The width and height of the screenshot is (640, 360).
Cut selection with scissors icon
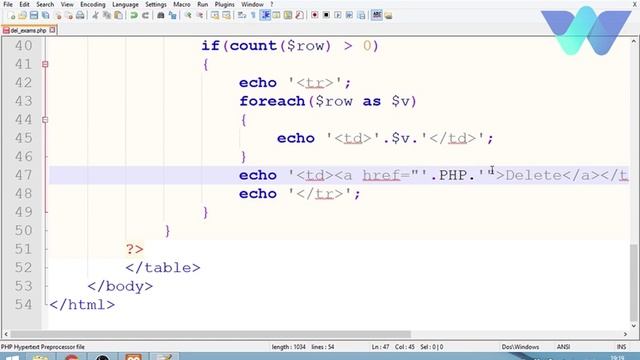[x=95, y=16]
